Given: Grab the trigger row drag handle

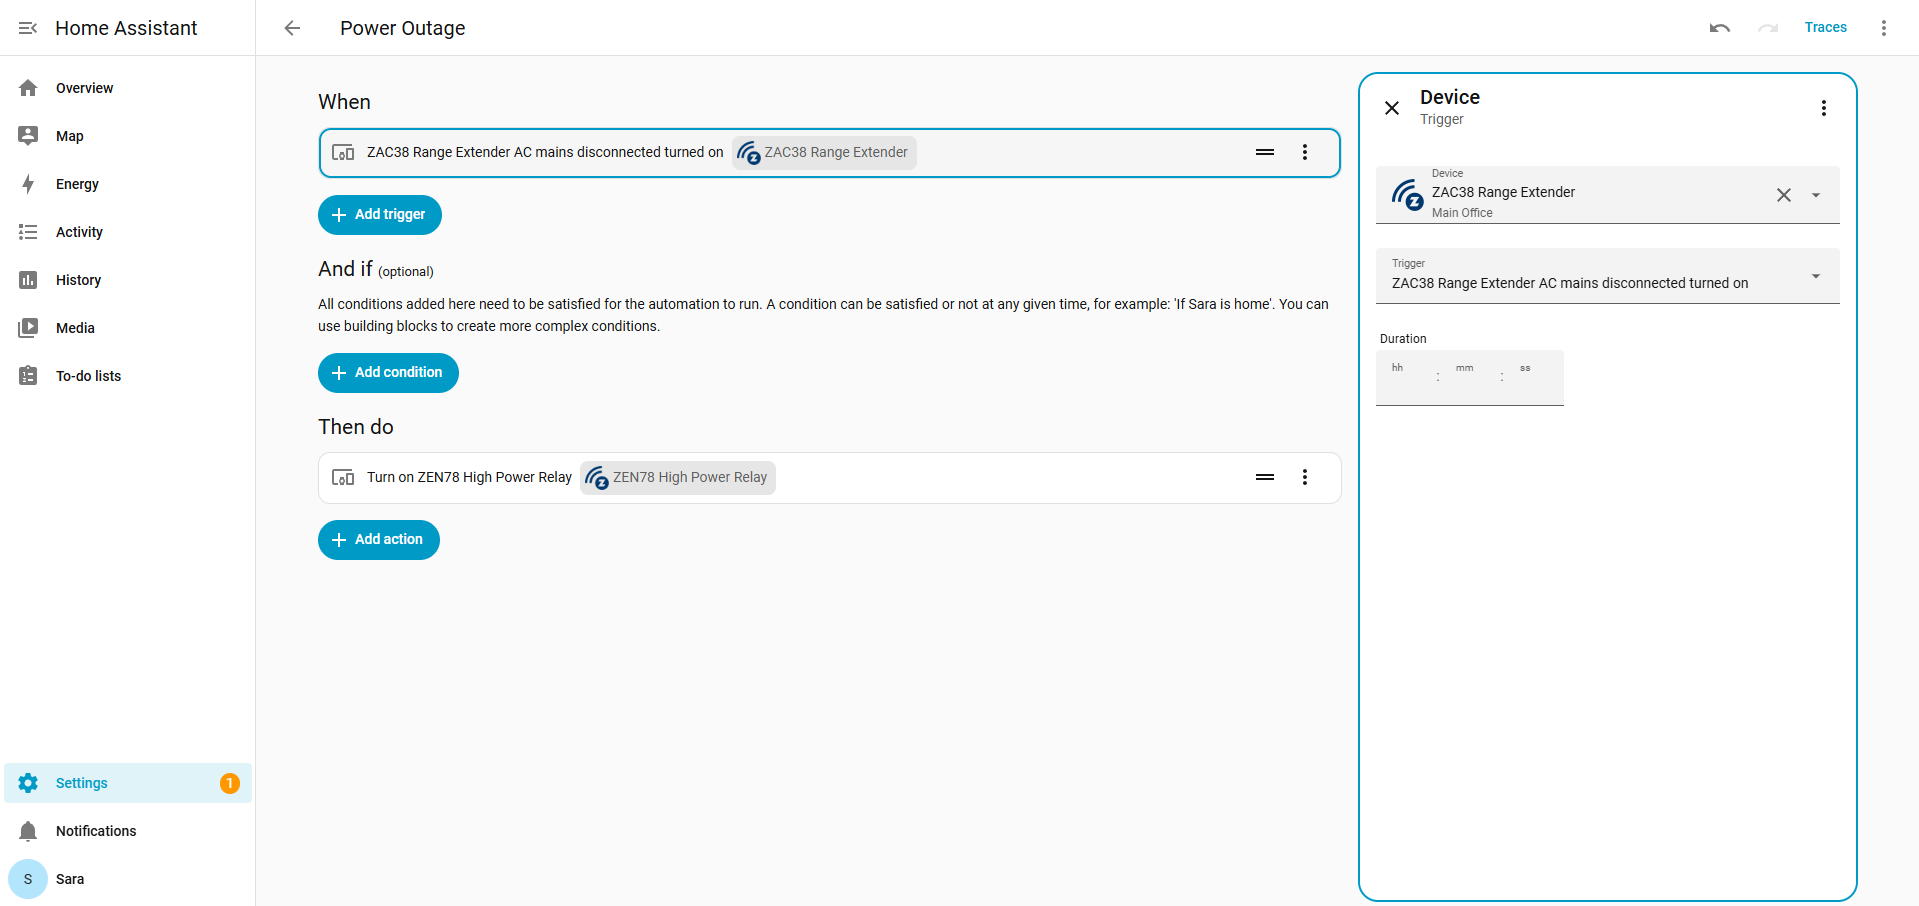Looking at the screenshot, I should tap(1265, 152).
